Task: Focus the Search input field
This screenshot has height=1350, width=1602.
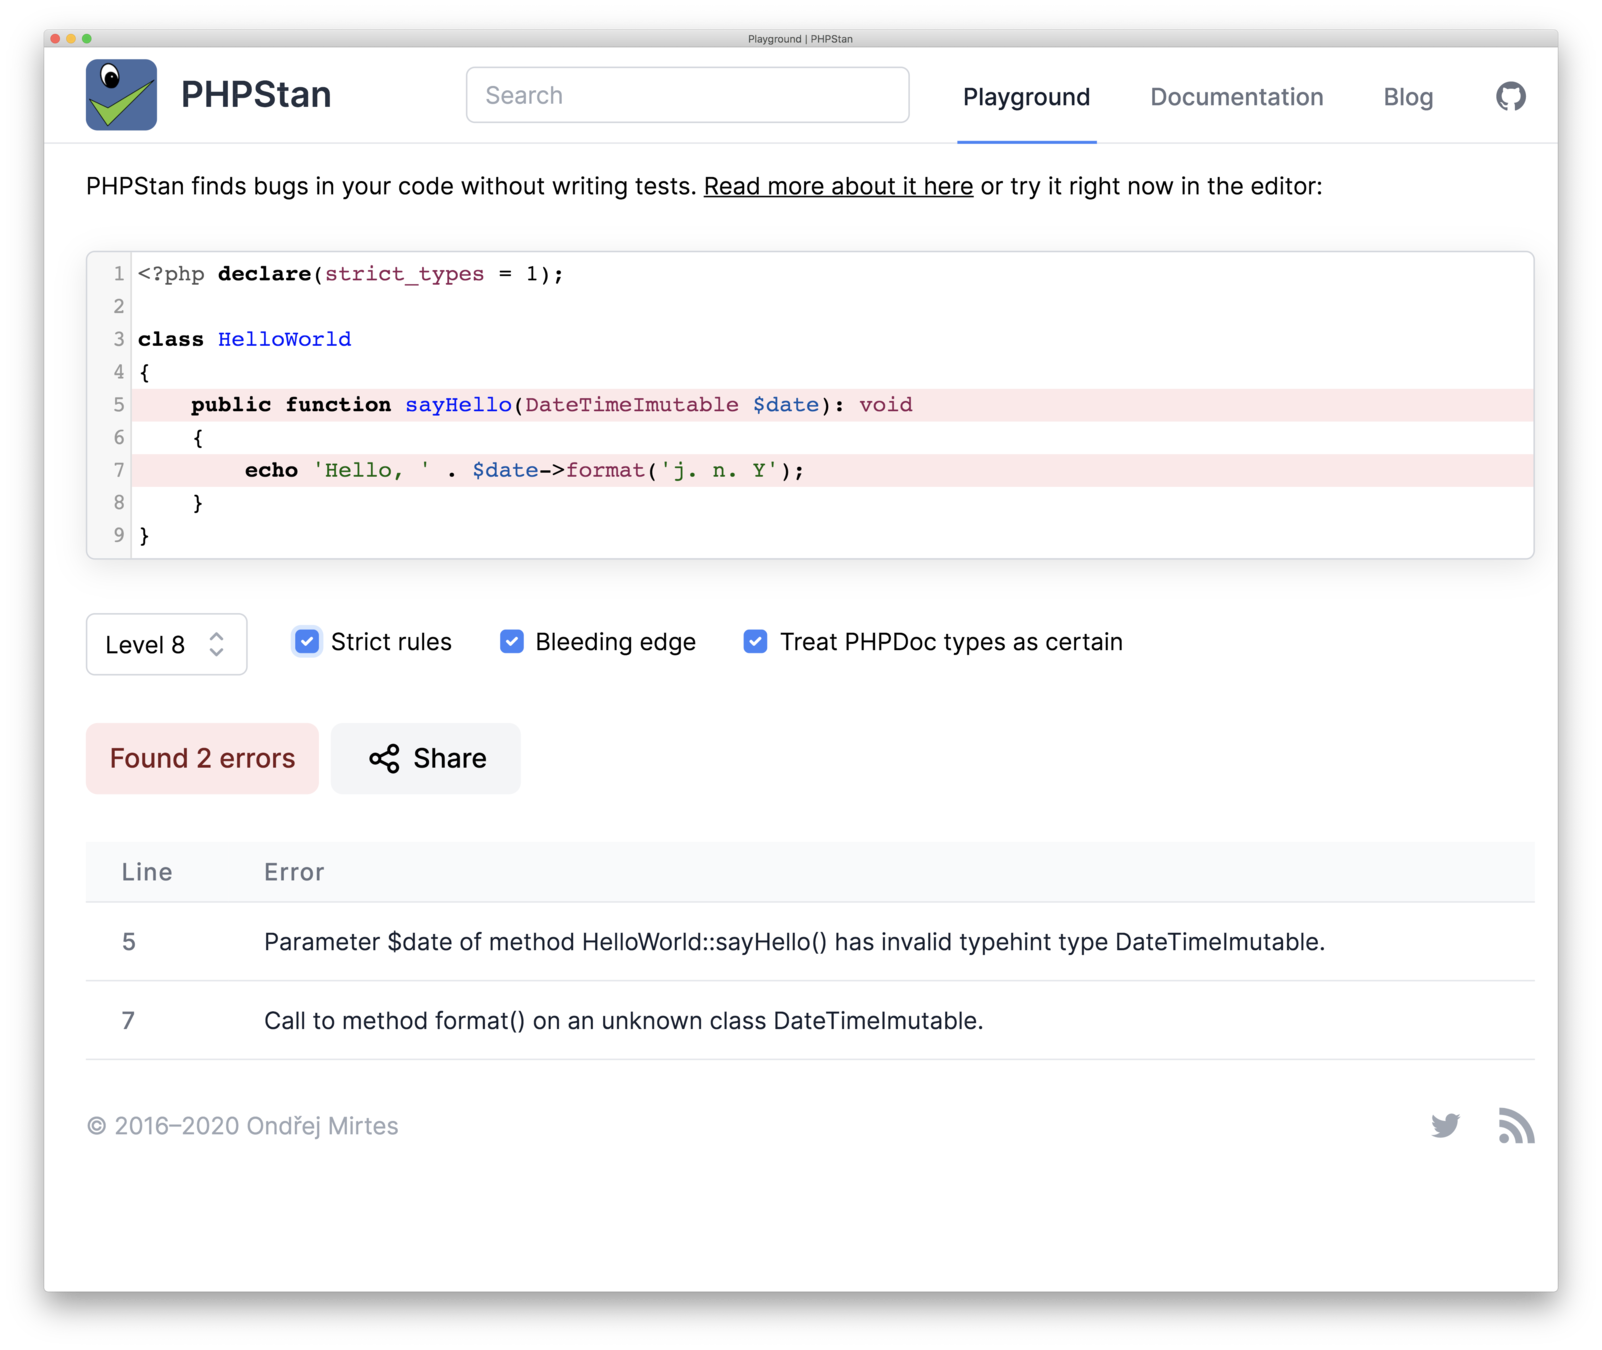Action: coord(687,95)
